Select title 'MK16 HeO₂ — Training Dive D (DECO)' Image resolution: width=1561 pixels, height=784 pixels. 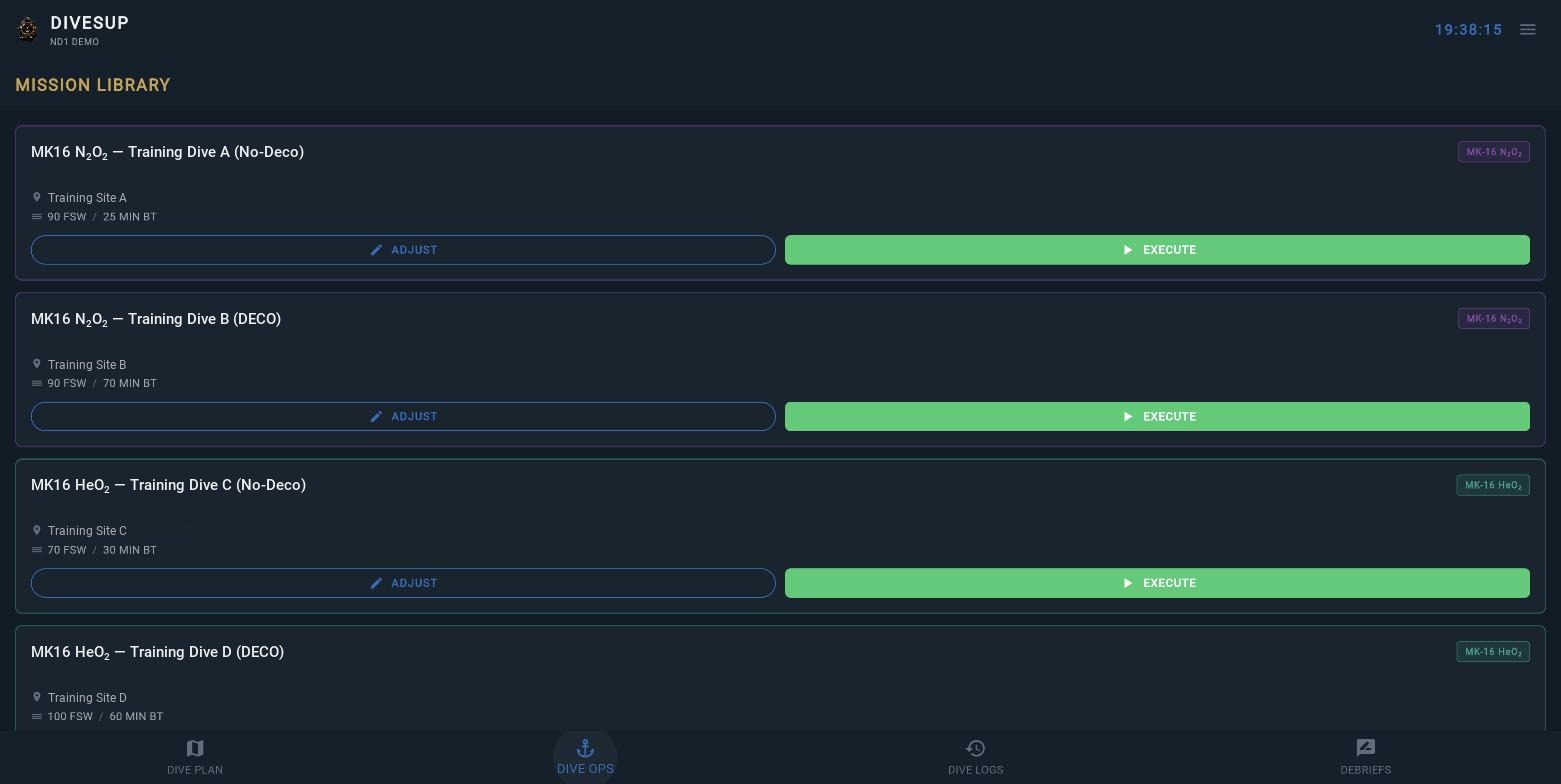tap(157, 652)
